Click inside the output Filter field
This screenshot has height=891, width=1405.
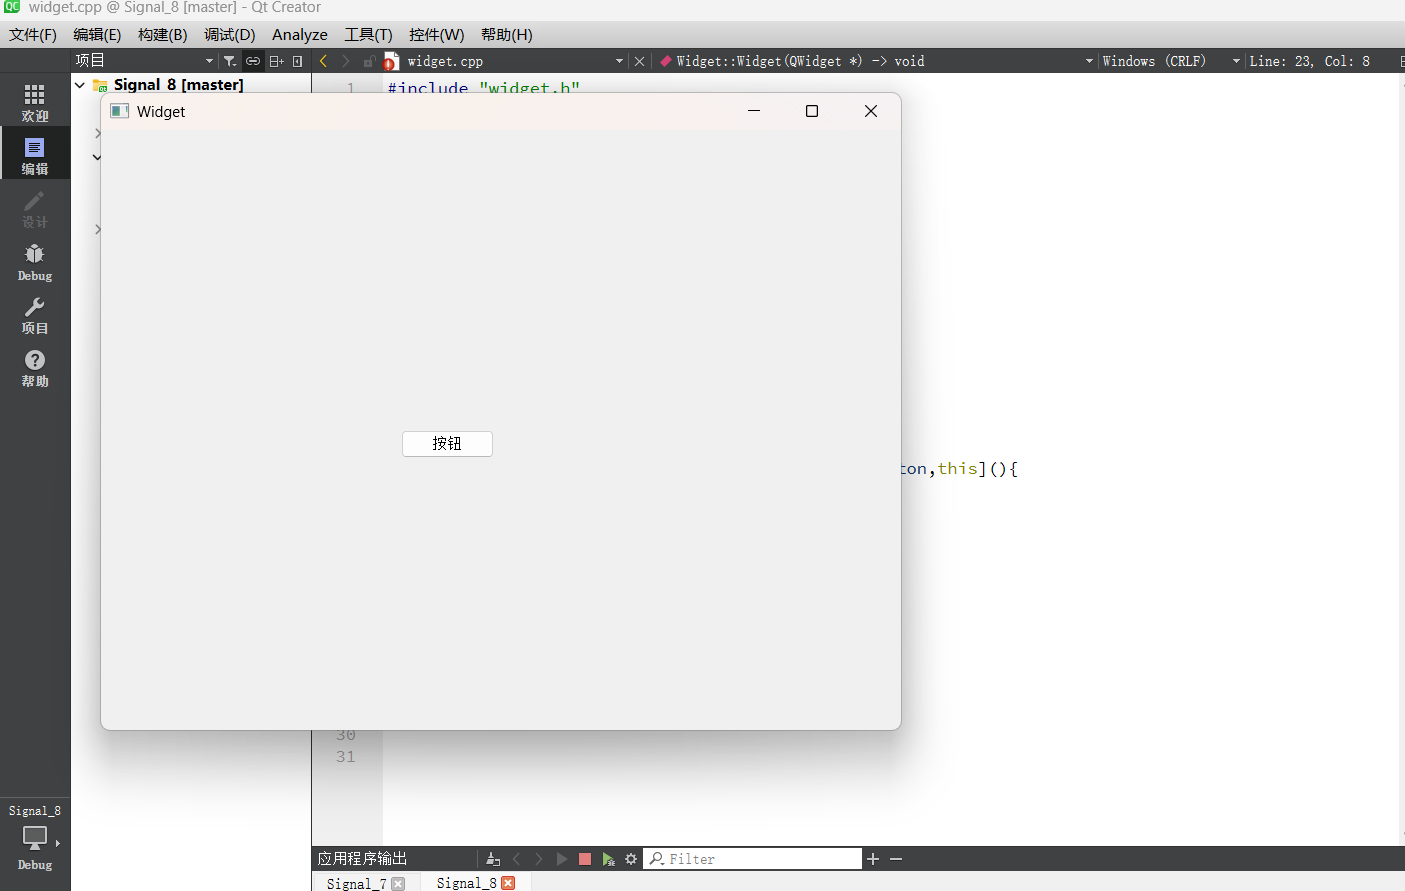tap(764, 859)
